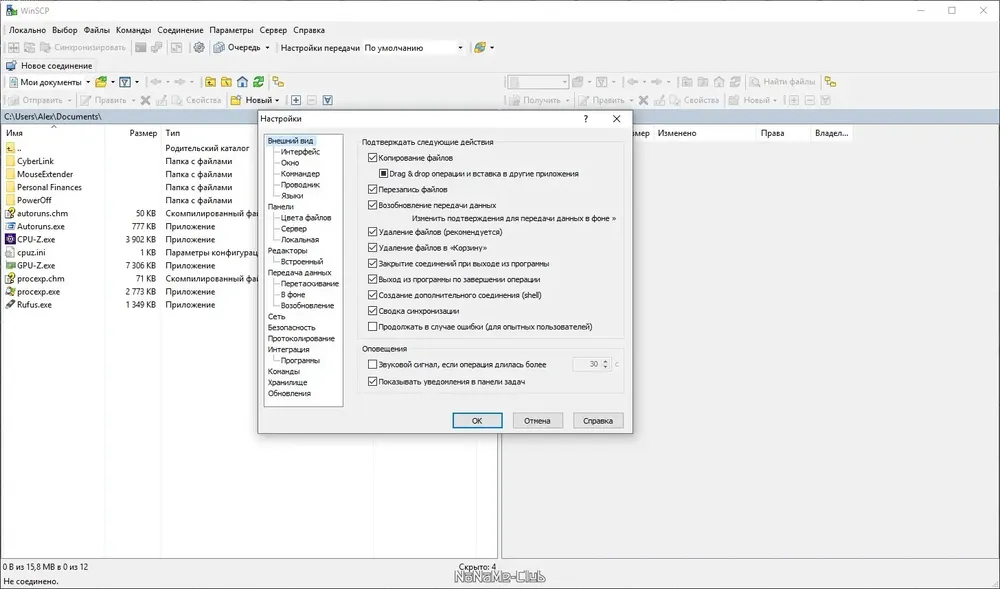Click link Изменить подтверждения для передачи данных в фоне

click(513, 218)
